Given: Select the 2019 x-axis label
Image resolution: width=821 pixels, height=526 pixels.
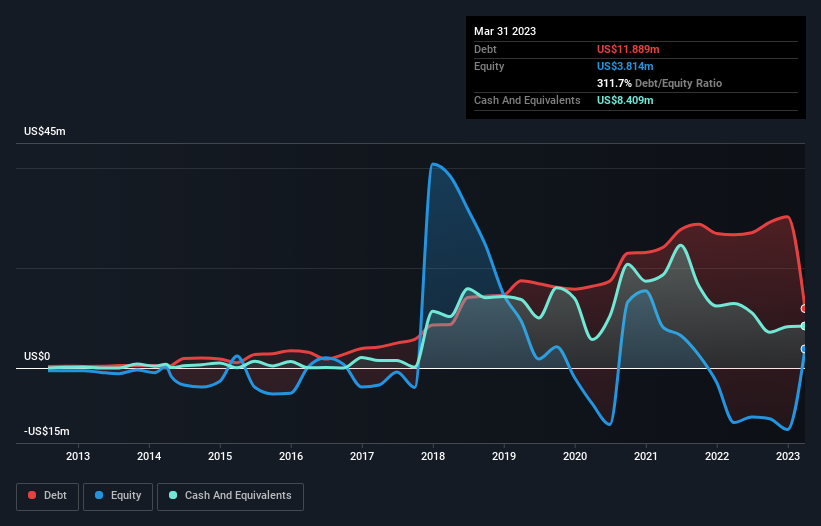Looking at the screenshot, I should click(x=504, y=456).
